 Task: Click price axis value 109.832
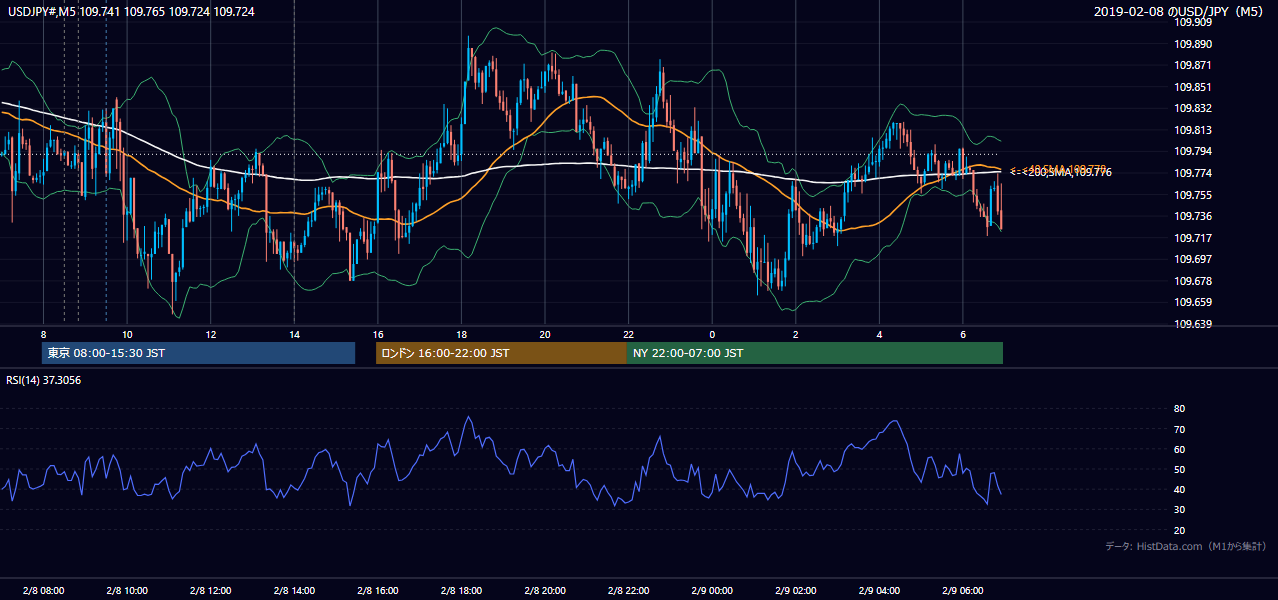(1194, 108)
